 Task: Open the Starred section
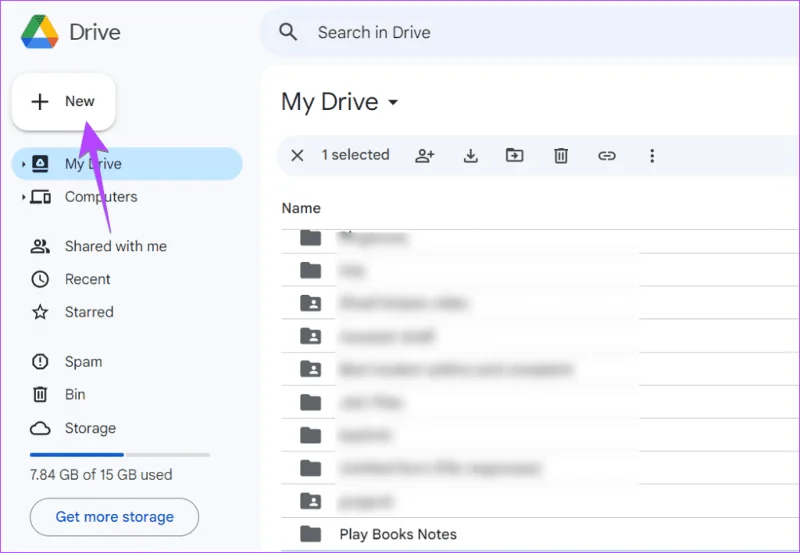tap(89, 312)
